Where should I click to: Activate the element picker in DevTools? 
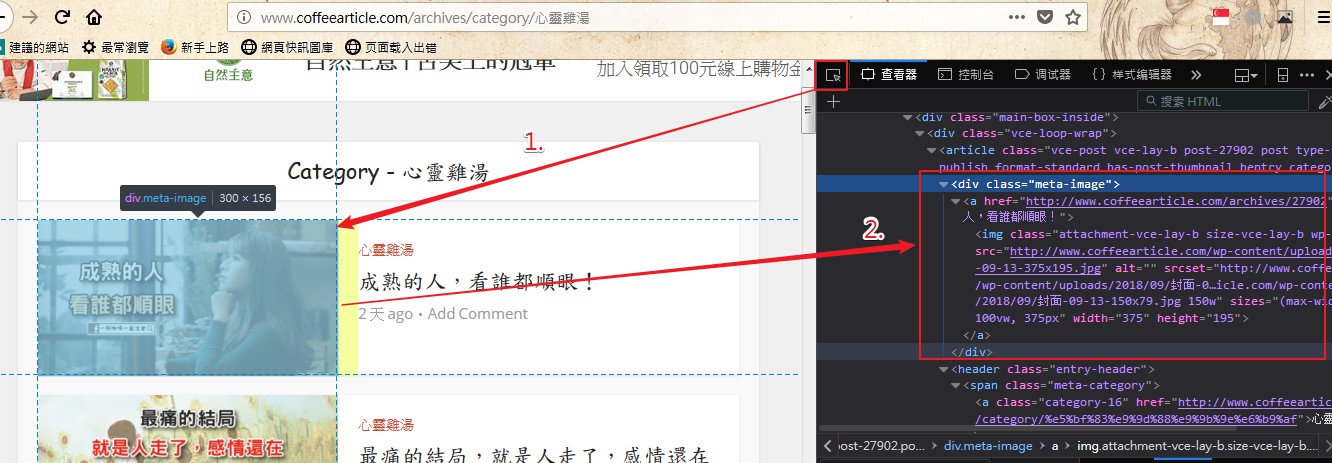832,75
